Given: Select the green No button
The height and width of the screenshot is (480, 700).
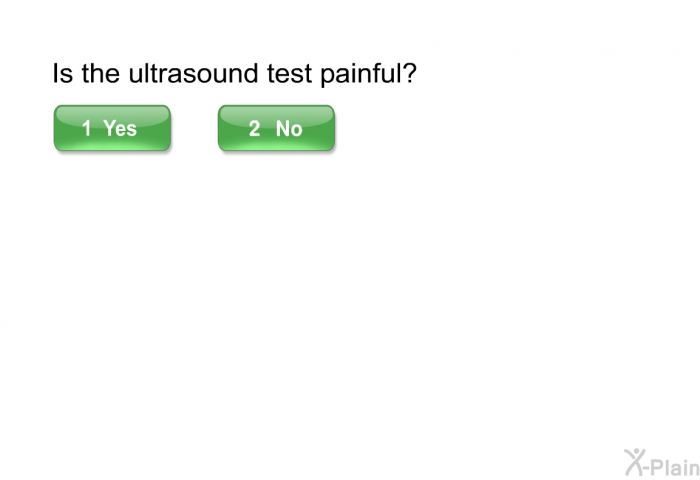Looking at the screenshot, I should coord(276,128).
